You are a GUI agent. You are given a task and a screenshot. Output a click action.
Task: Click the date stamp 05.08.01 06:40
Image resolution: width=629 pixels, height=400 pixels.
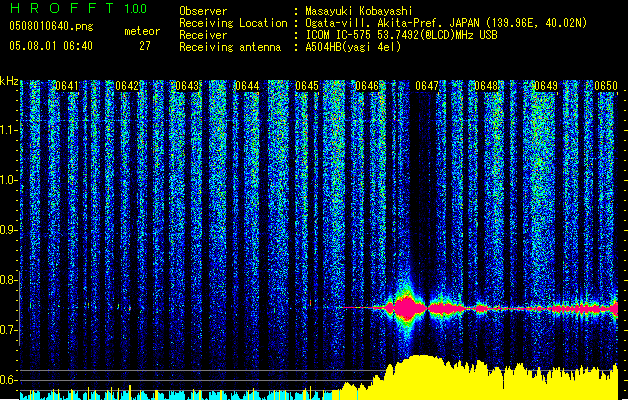[51, 46]
